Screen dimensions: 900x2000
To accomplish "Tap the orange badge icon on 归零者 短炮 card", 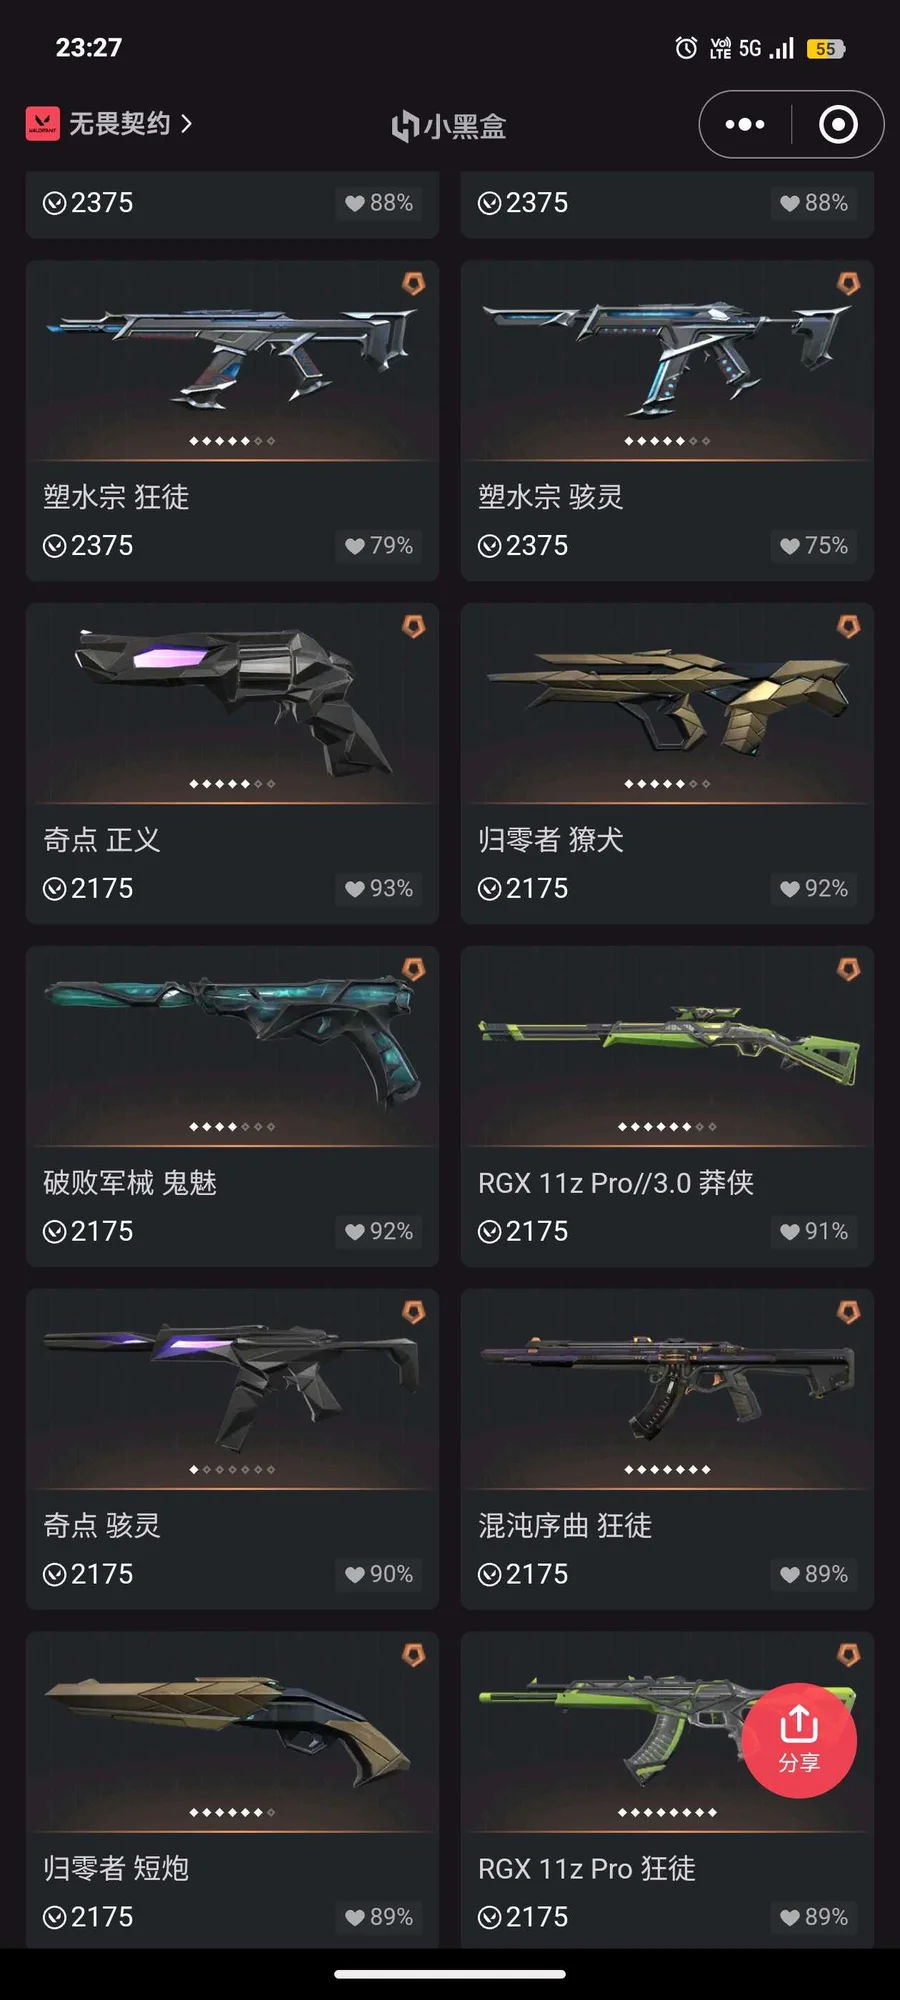I will (413, 1656).
